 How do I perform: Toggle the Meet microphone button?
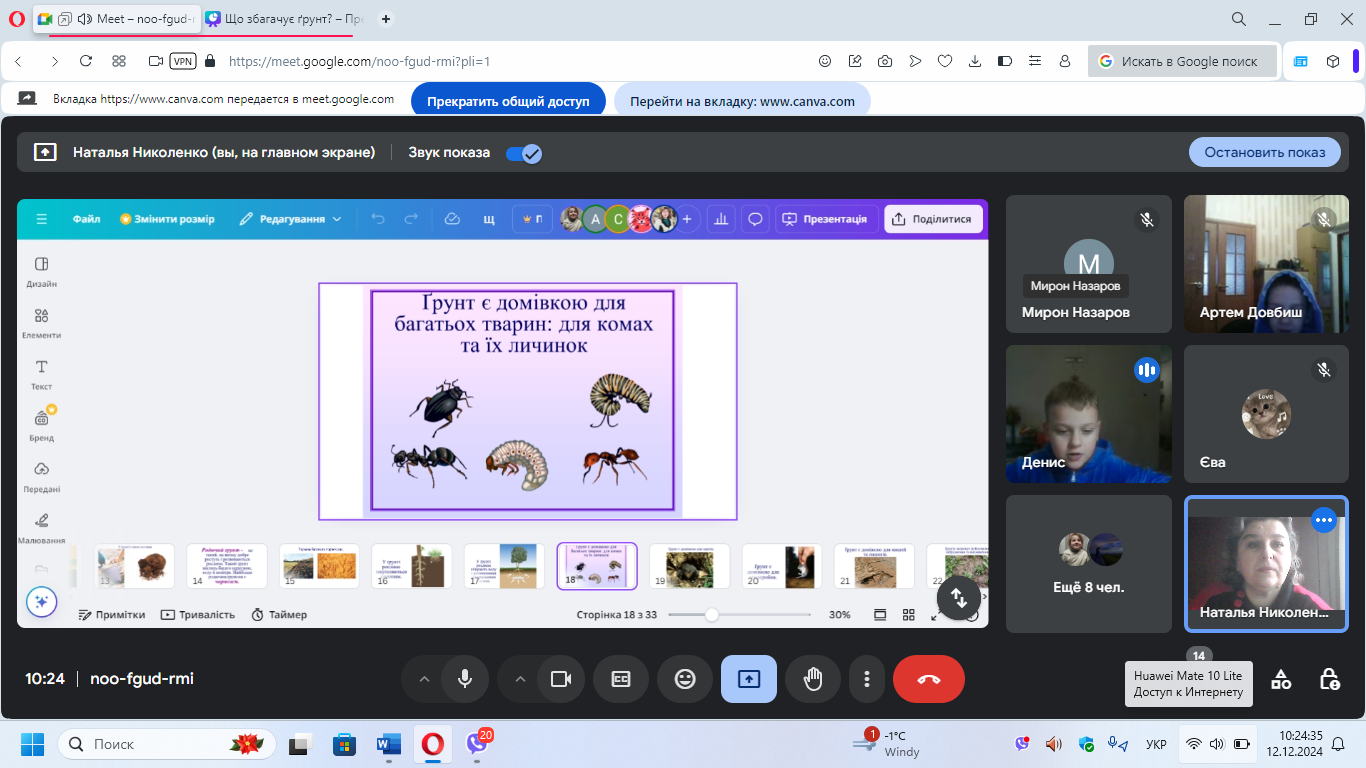click(x=465, y=679)
